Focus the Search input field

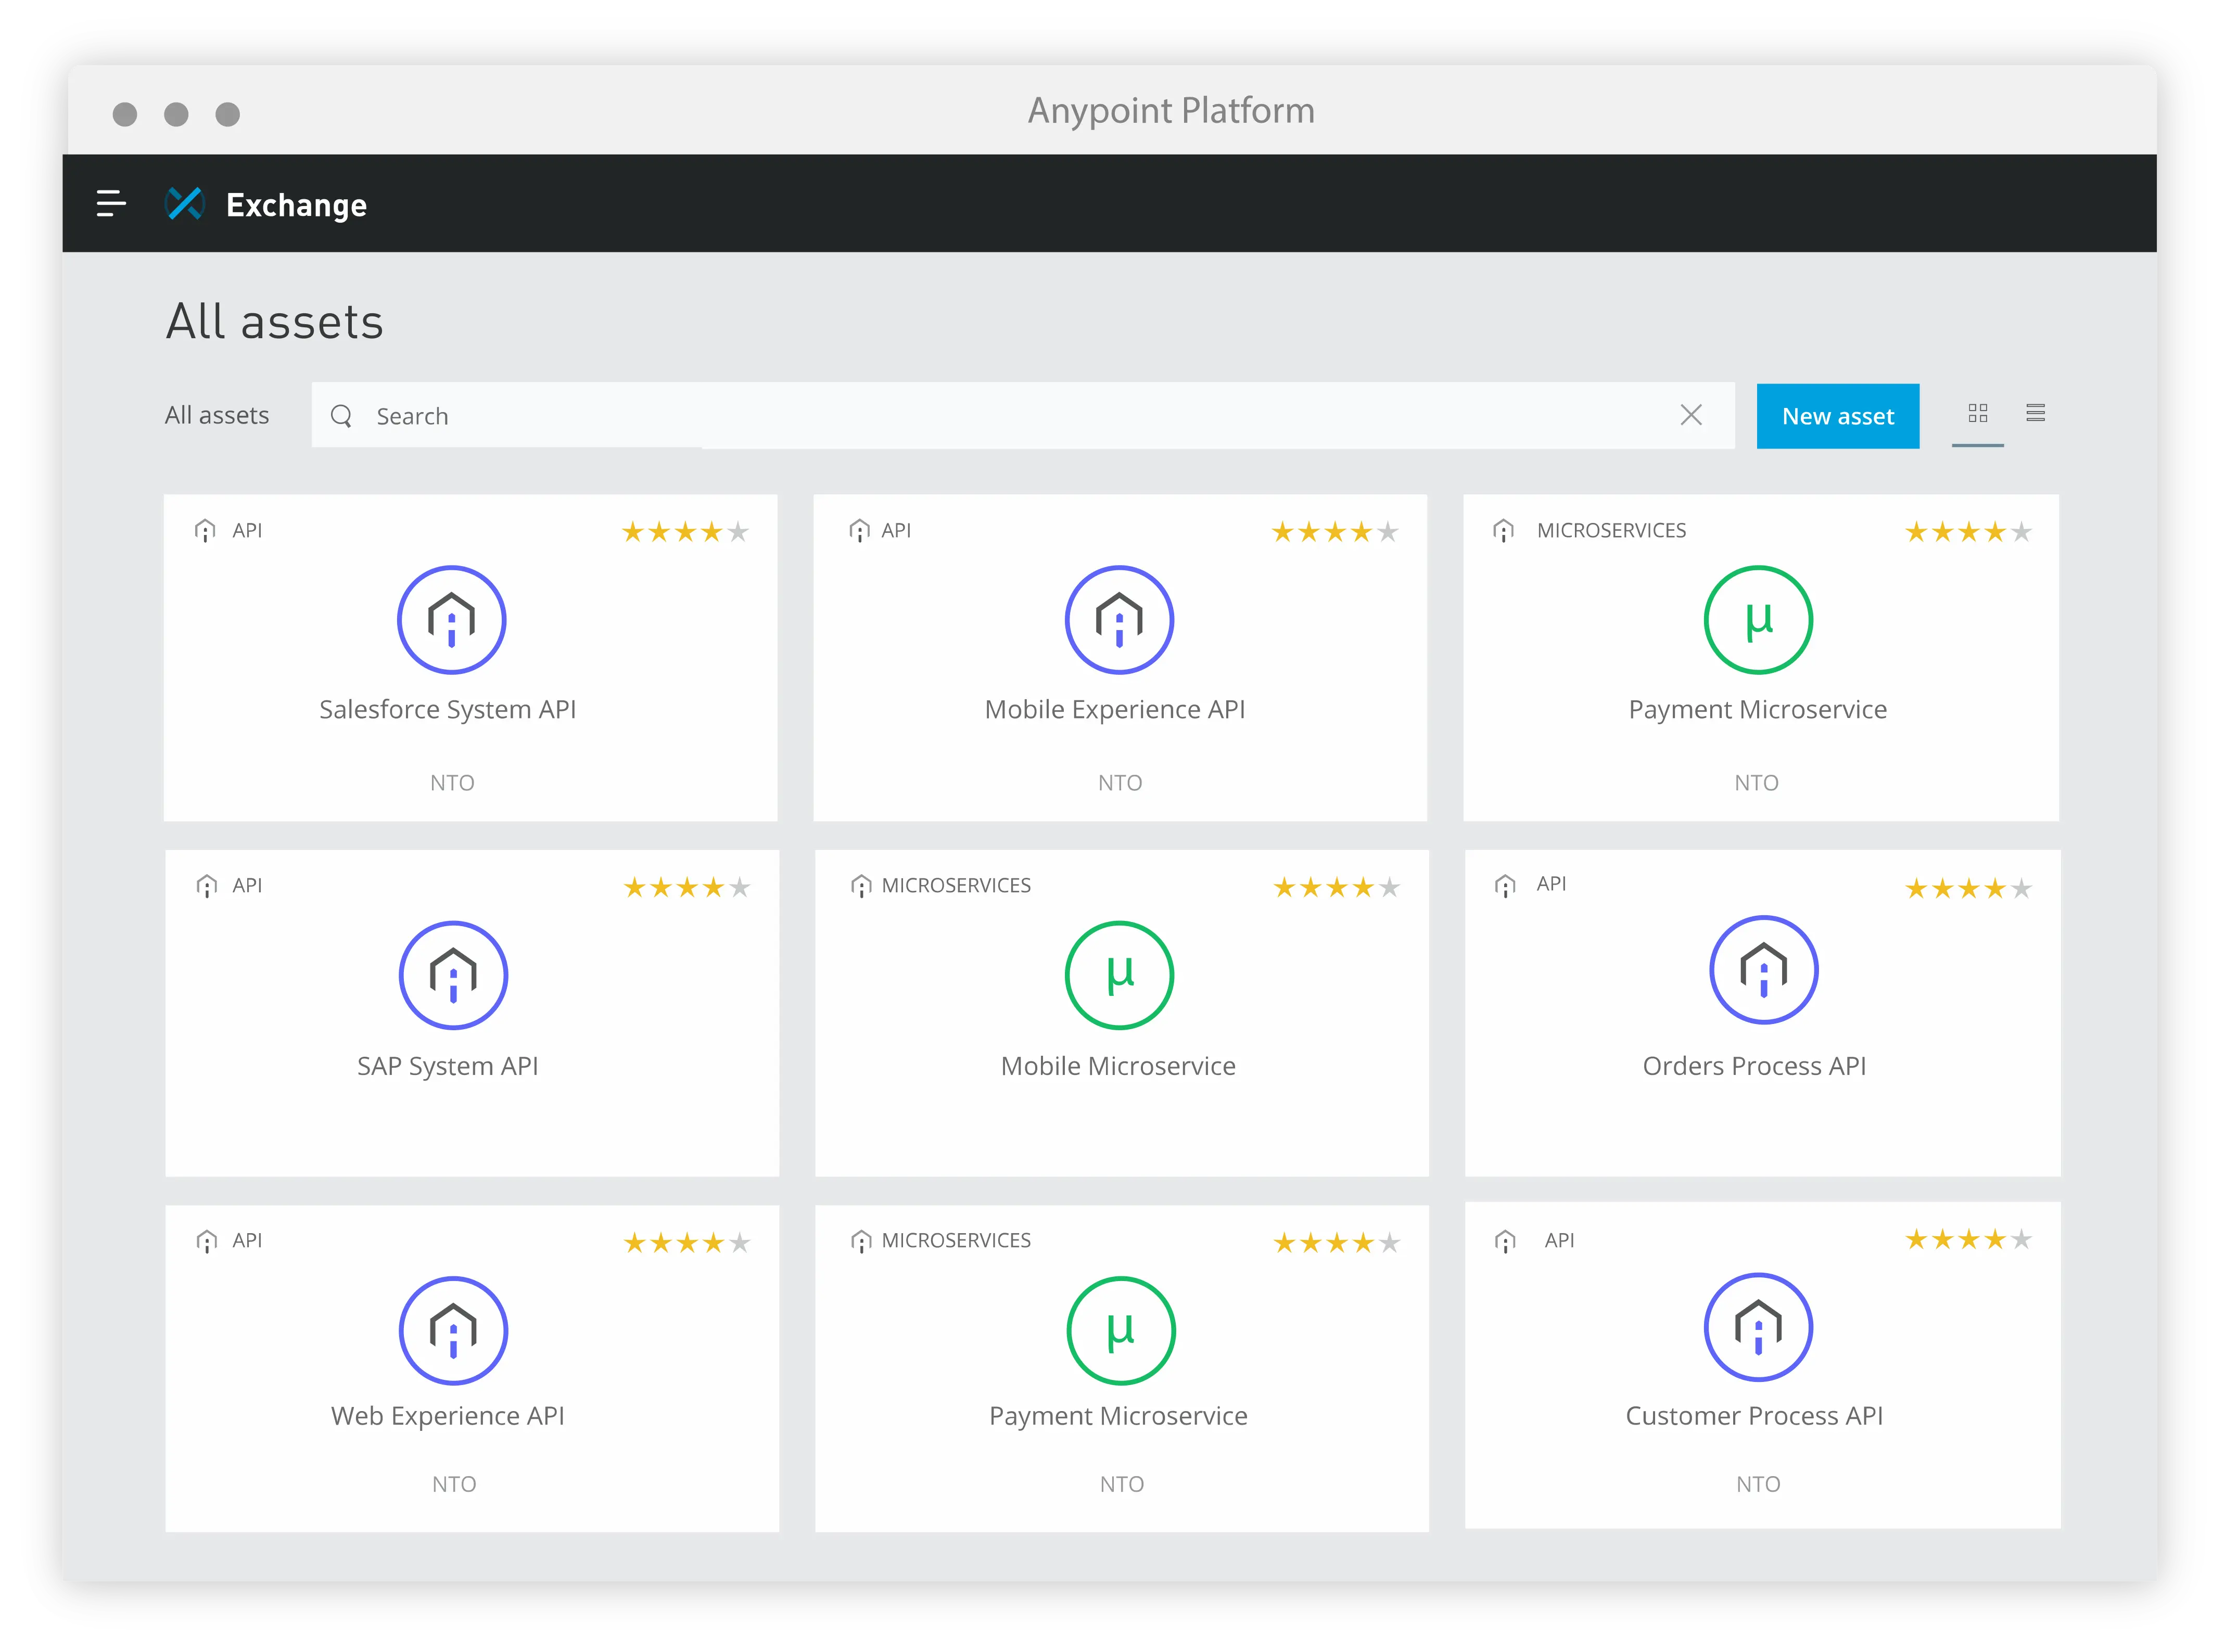coord(1023,415)
